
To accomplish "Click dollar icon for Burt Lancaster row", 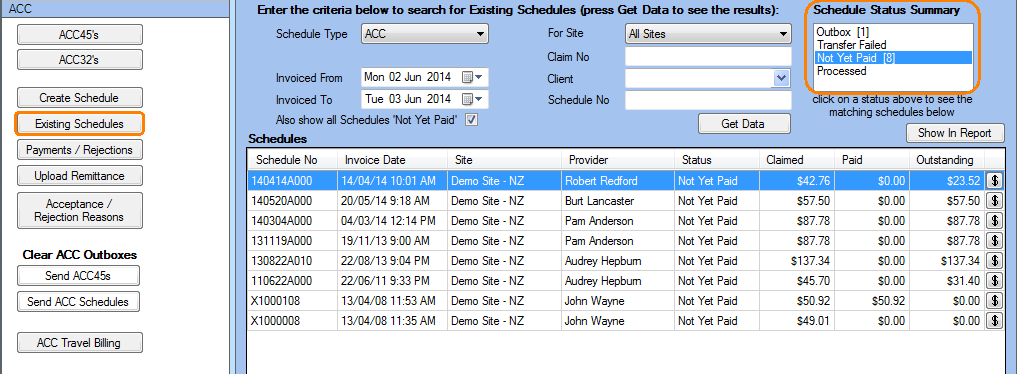I will (x=994, y=201).
